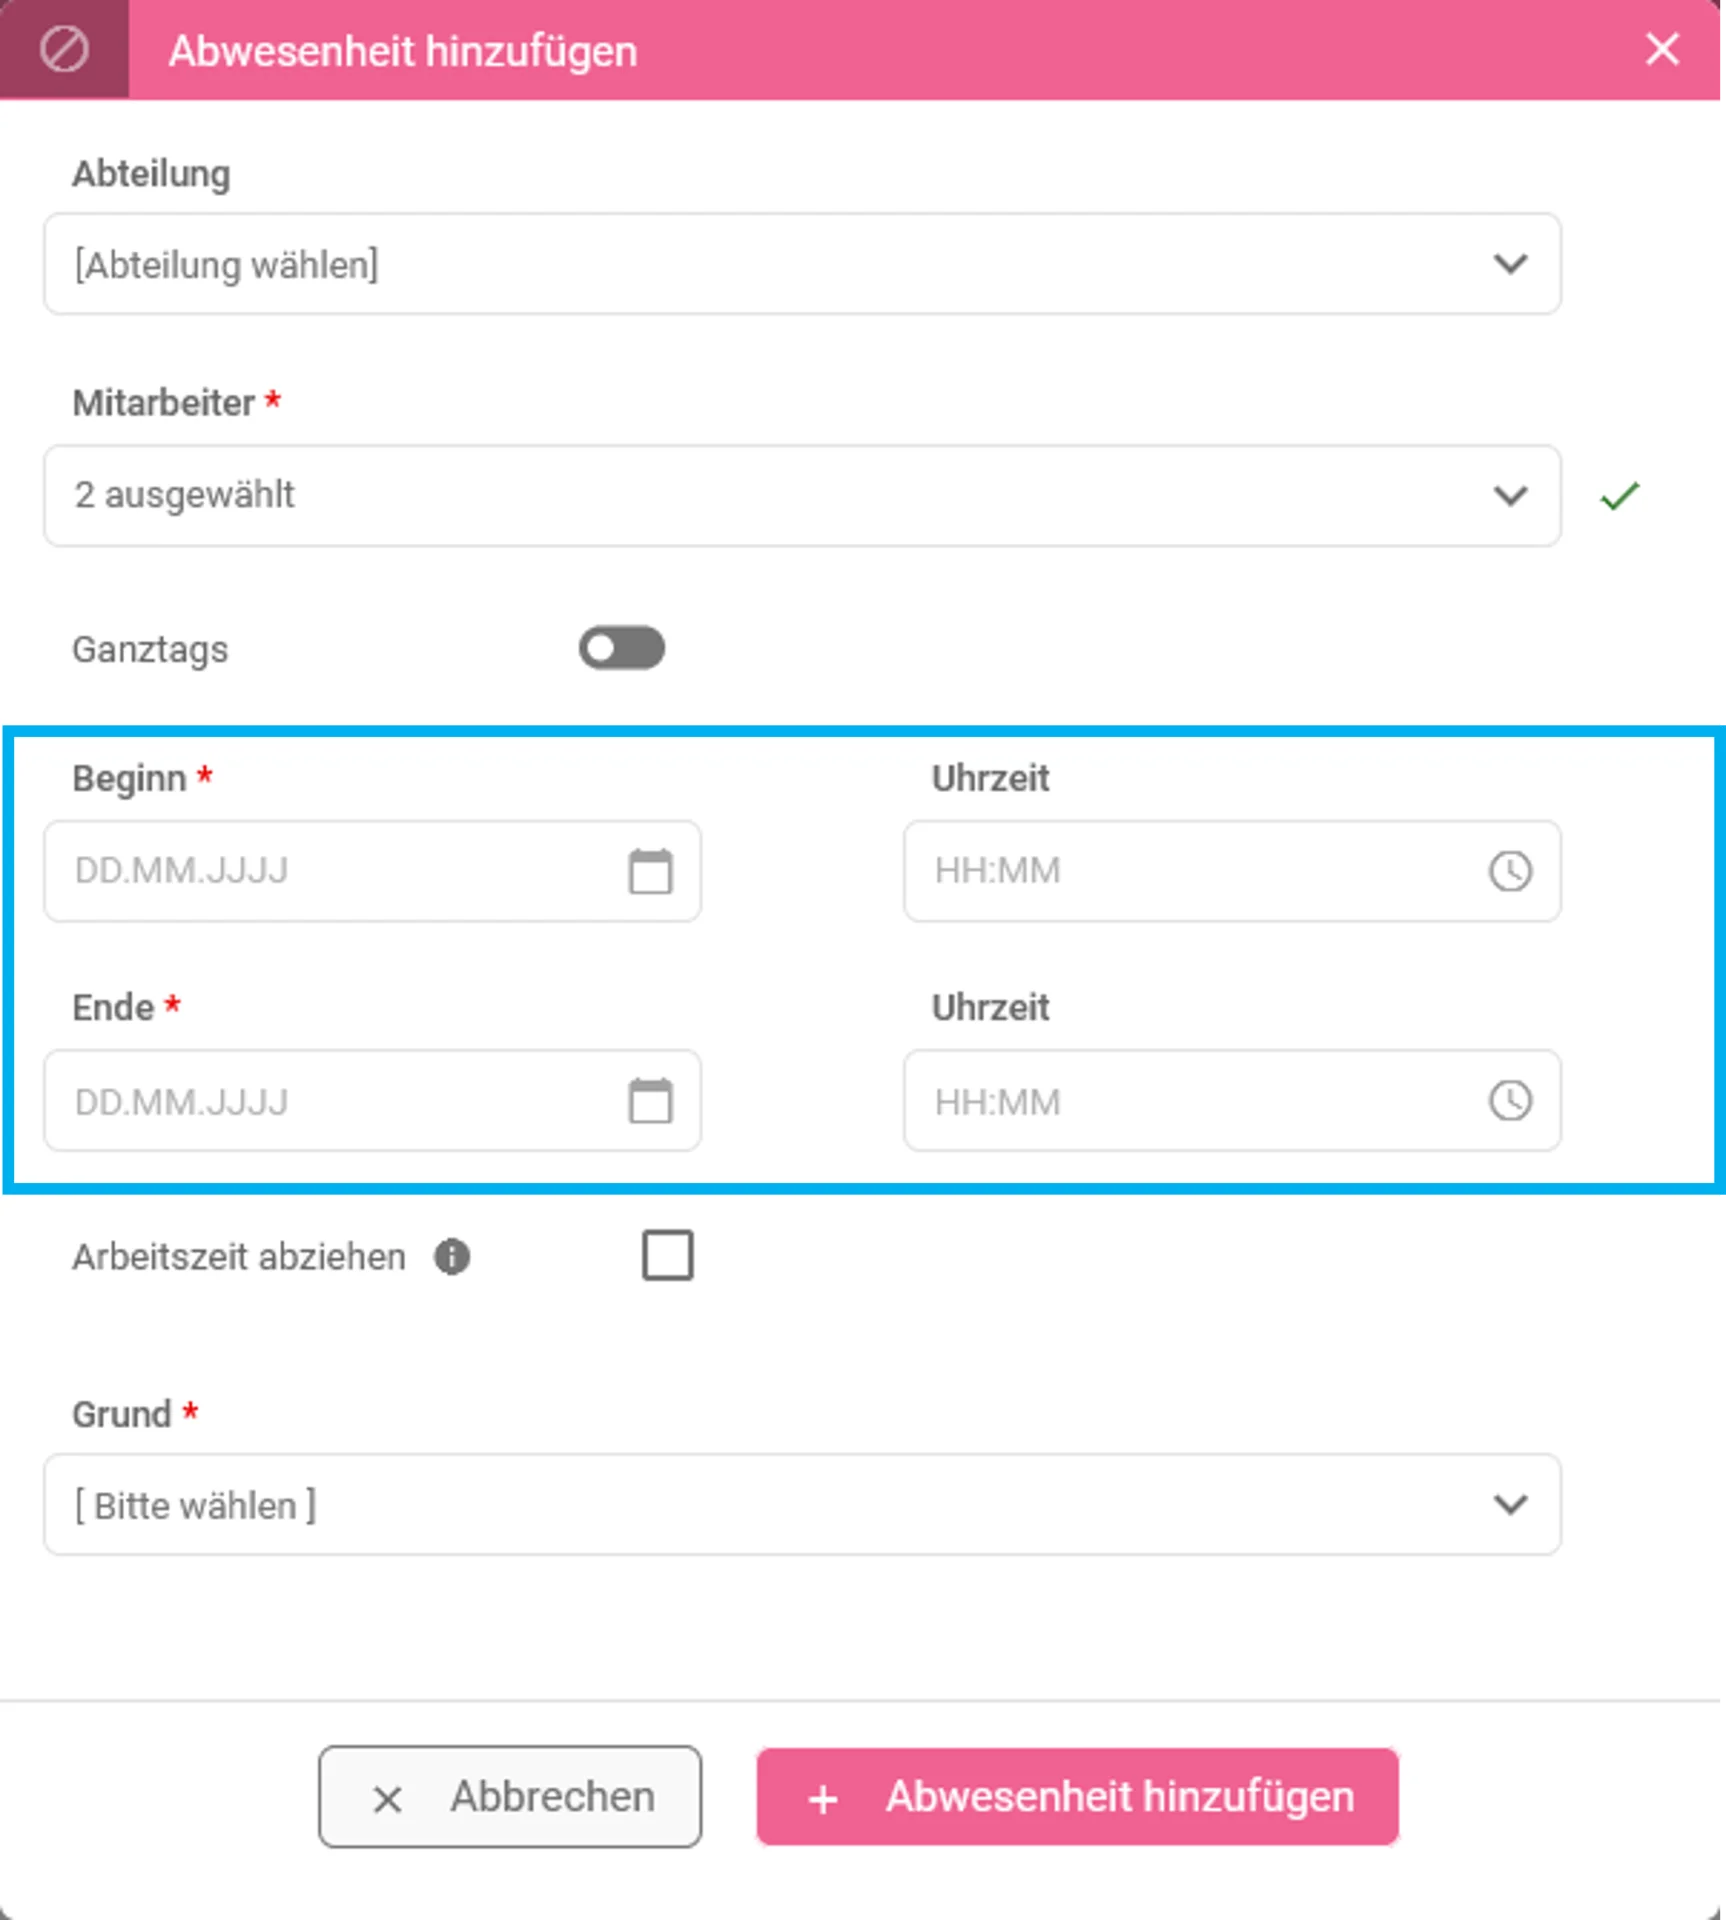The height and width of the screenshot is (1920, 1726).
Task: Focus the Beginn date input field
Action: coord(372,871)
